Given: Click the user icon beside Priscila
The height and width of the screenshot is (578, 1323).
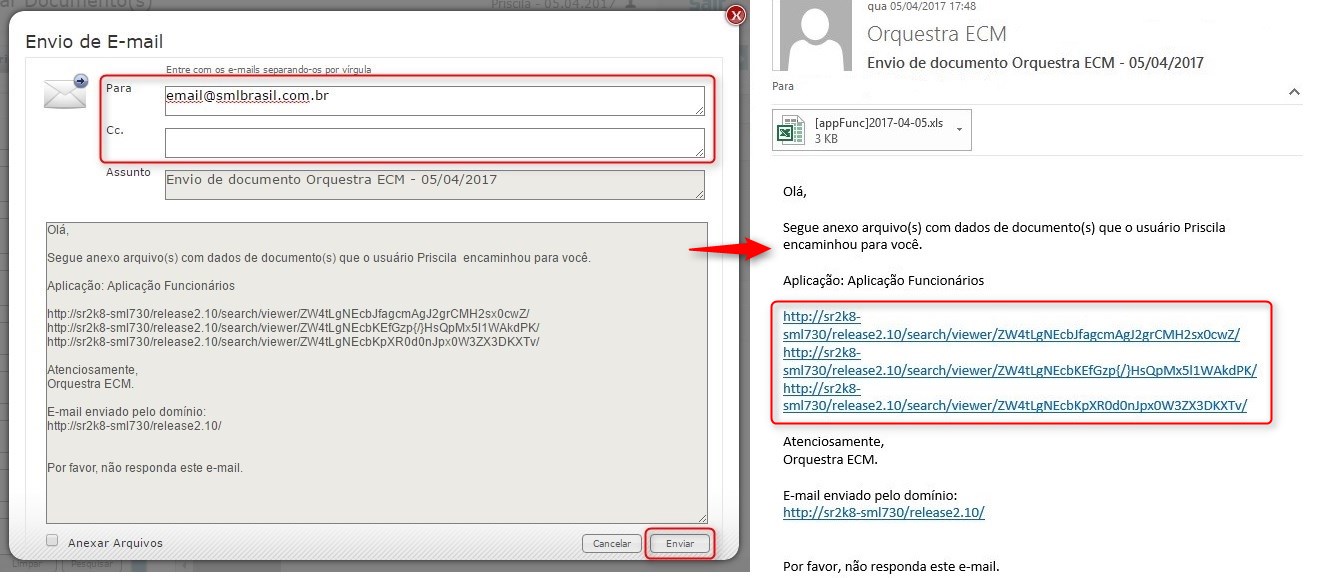Looking at the screenshot, I should [x=630, y=4].
